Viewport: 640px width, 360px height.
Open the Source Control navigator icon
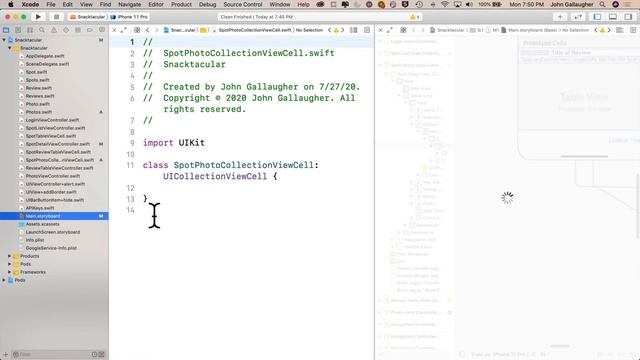pos(18,30)
